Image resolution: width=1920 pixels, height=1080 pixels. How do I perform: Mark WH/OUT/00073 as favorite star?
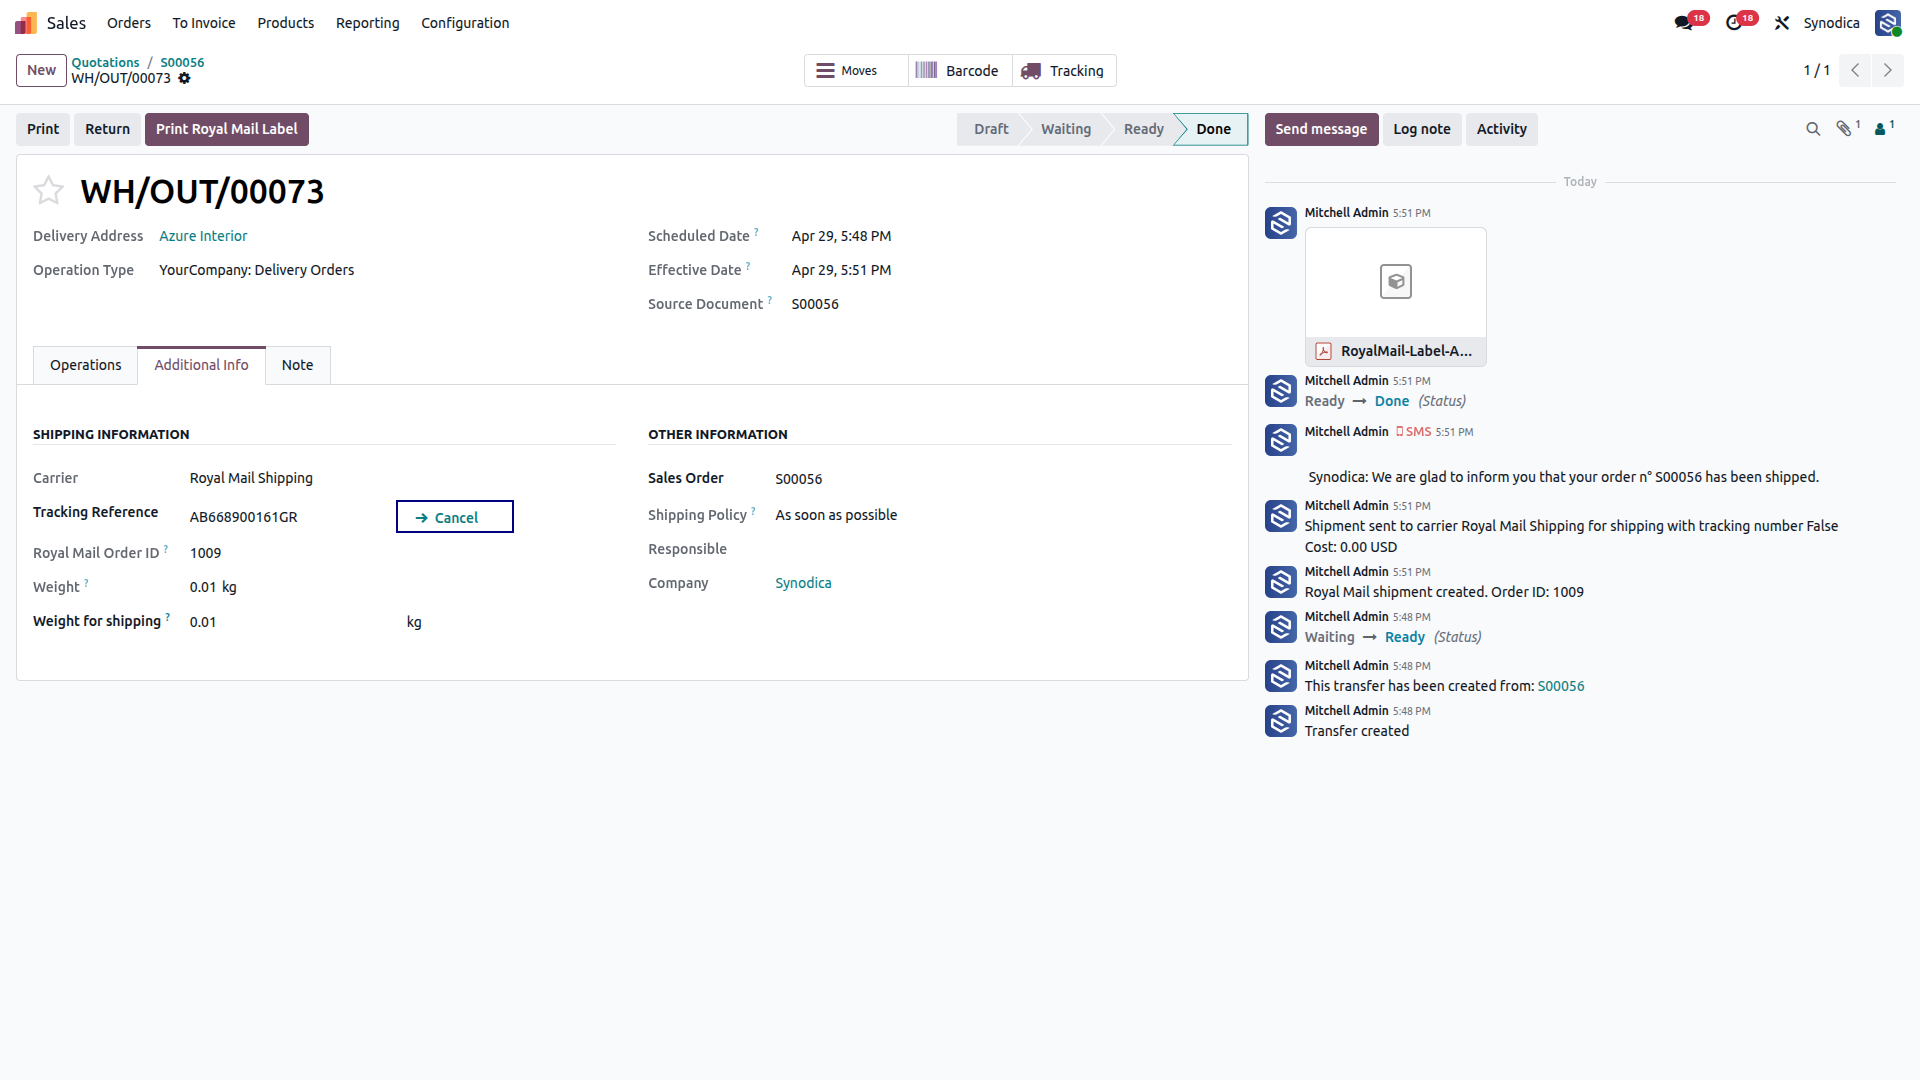coord(48,190)
